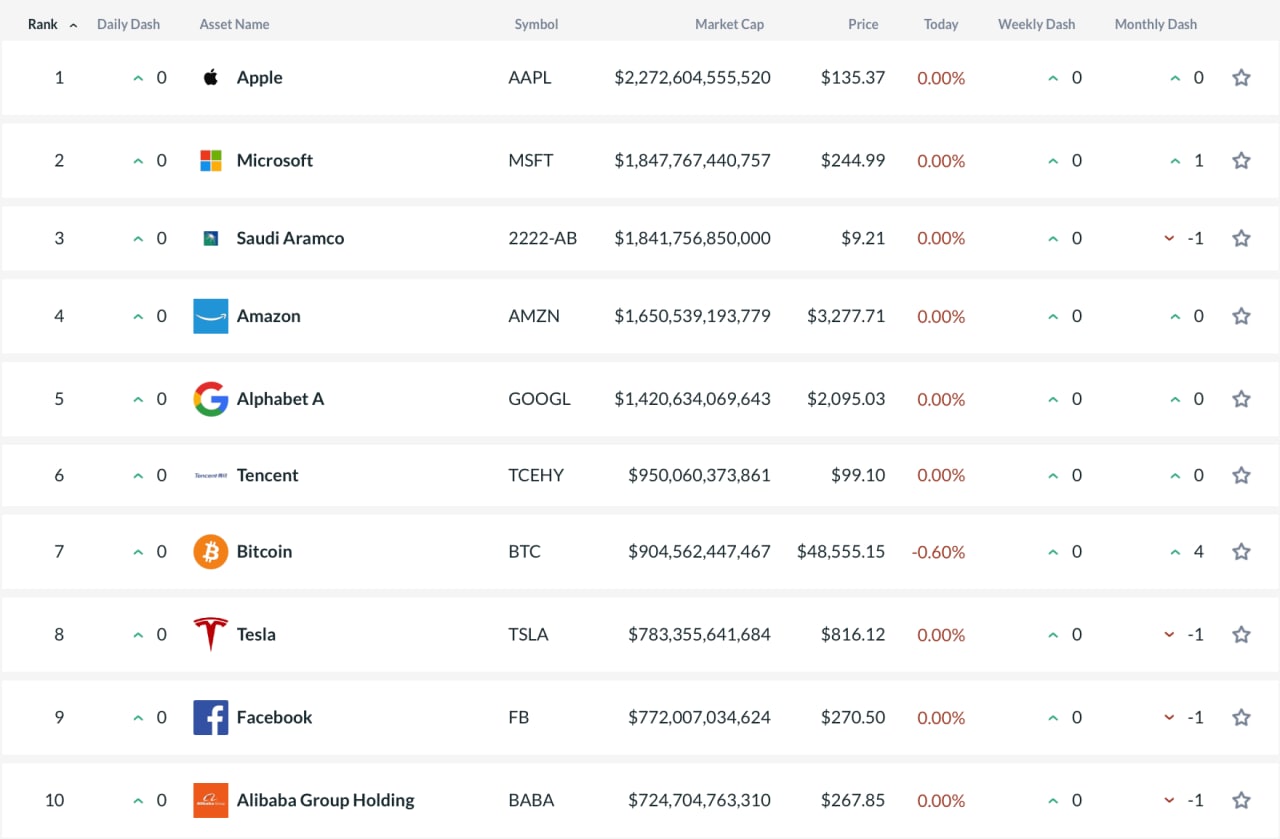Sort table by Market Cap header
The image size is (1280, 839).
click(729, 24)
